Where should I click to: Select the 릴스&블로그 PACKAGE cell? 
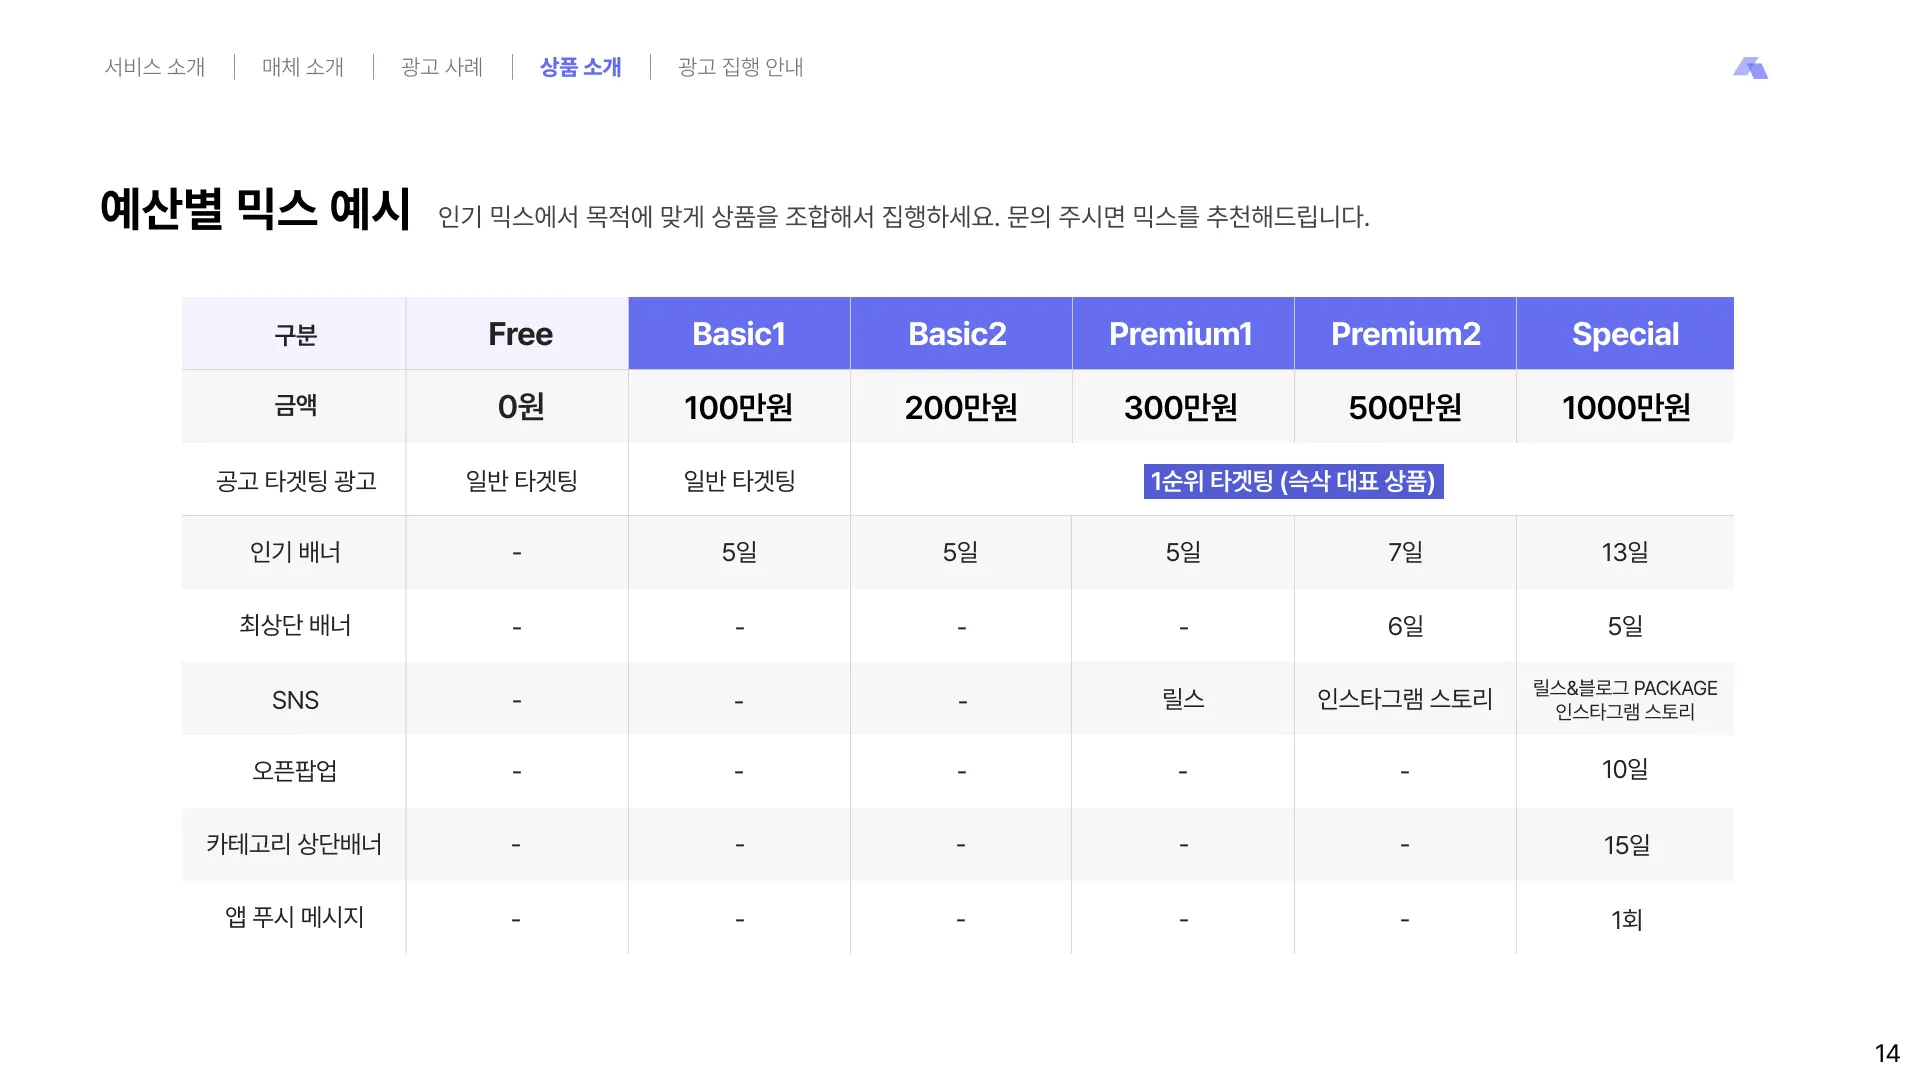pos(1625,688)
